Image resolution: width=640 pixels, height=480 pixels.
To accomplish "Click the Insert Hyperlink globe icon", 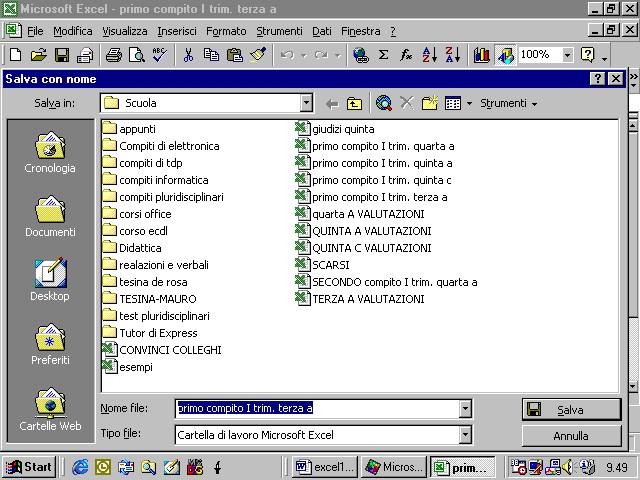I will [360, 54].
